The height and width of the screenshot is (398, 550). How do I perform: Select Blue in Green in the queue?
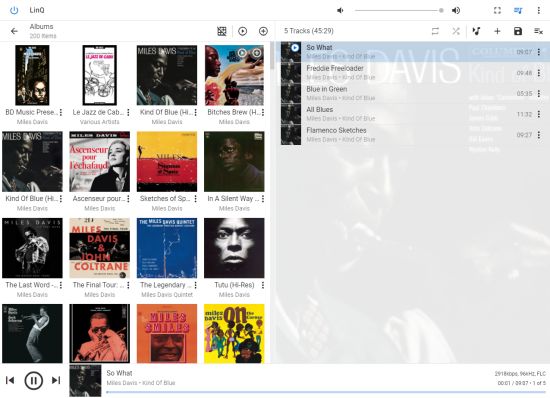tap(414, 94)
